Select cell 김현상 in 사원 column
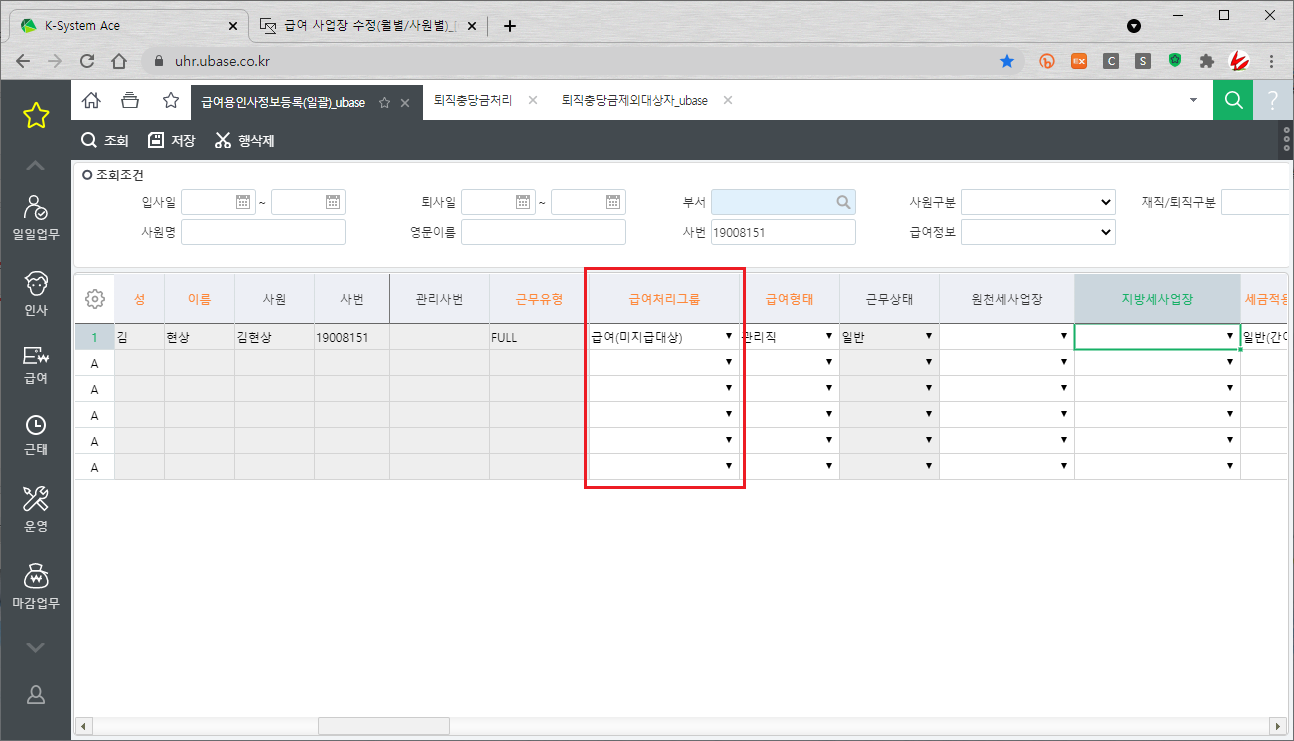The height and width of the screenshot is (741, 1294). click(274, 337)
